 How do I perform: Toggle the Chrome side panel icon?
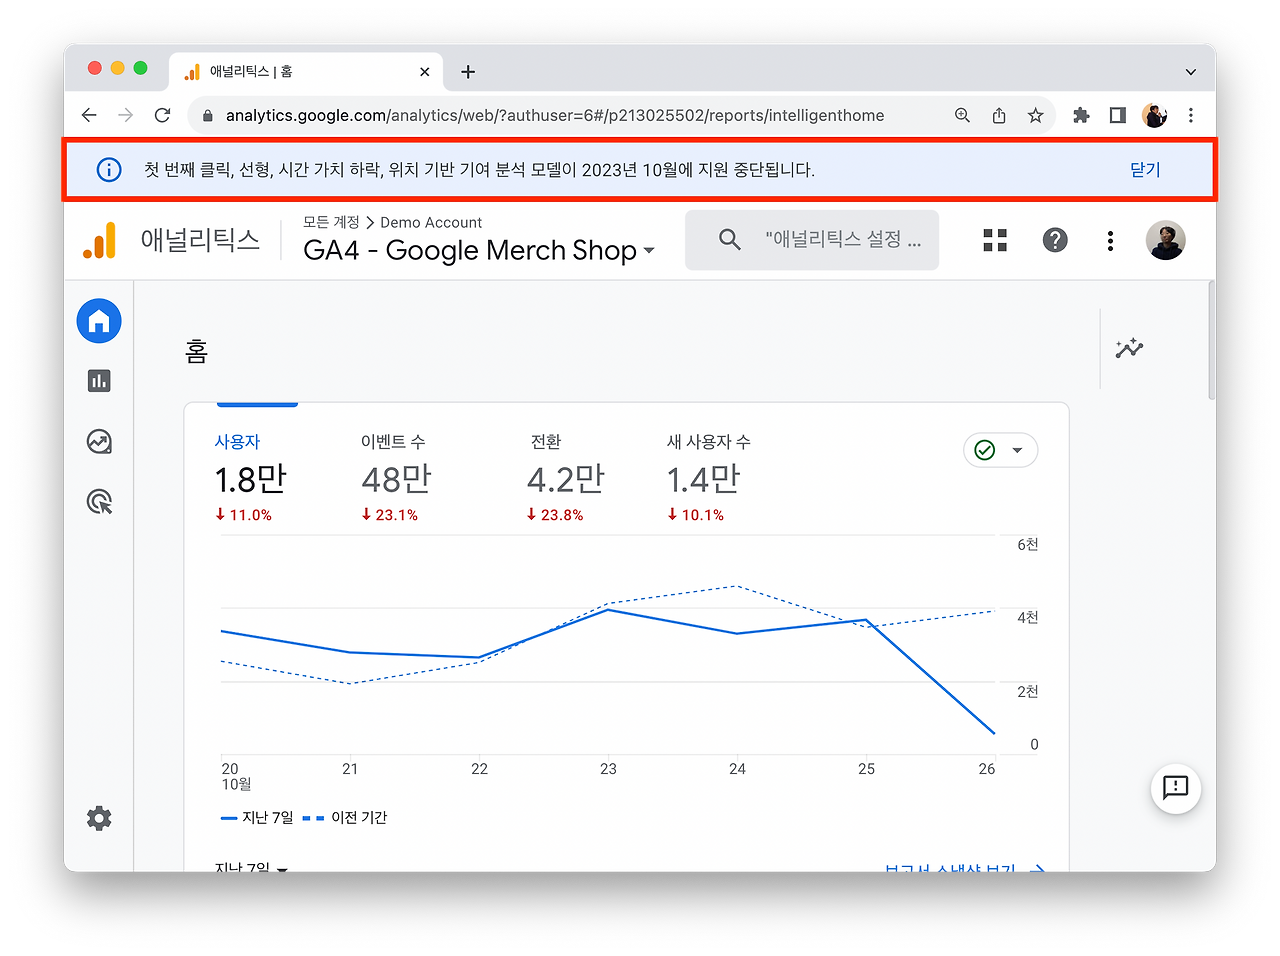click(1118, 115)
